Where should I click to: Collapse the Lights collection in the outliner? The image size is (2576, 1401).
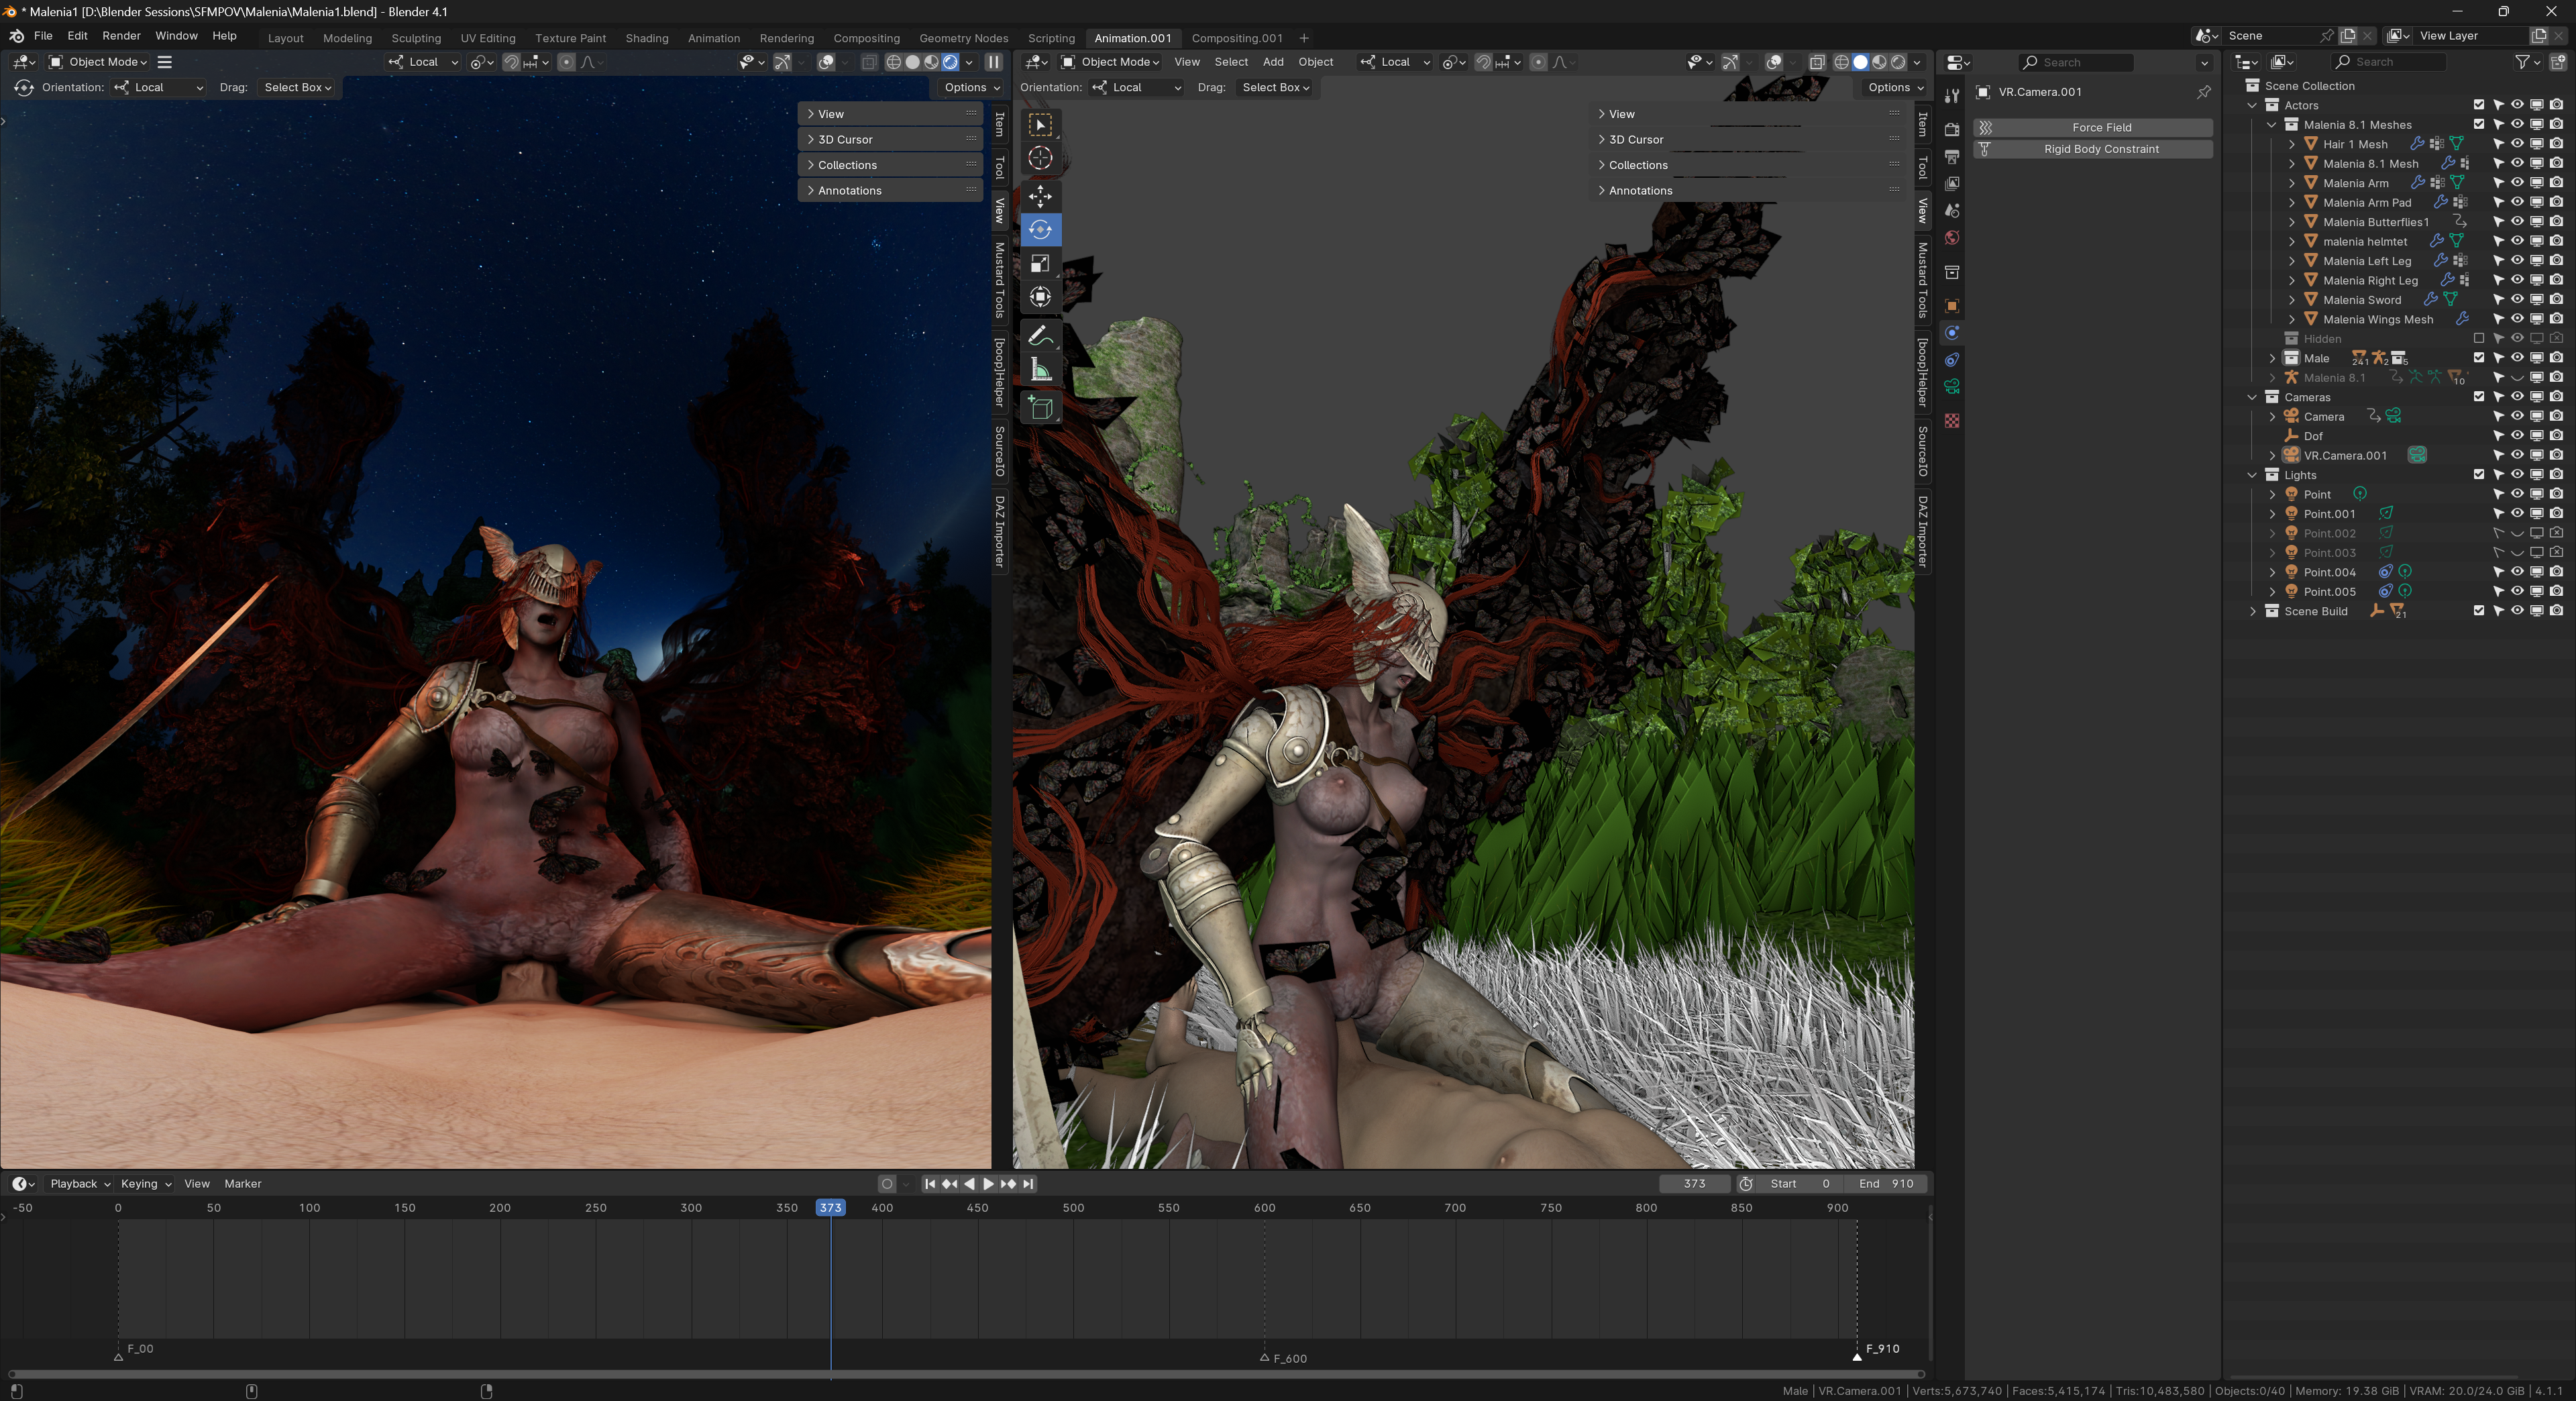click(2252, 475)
